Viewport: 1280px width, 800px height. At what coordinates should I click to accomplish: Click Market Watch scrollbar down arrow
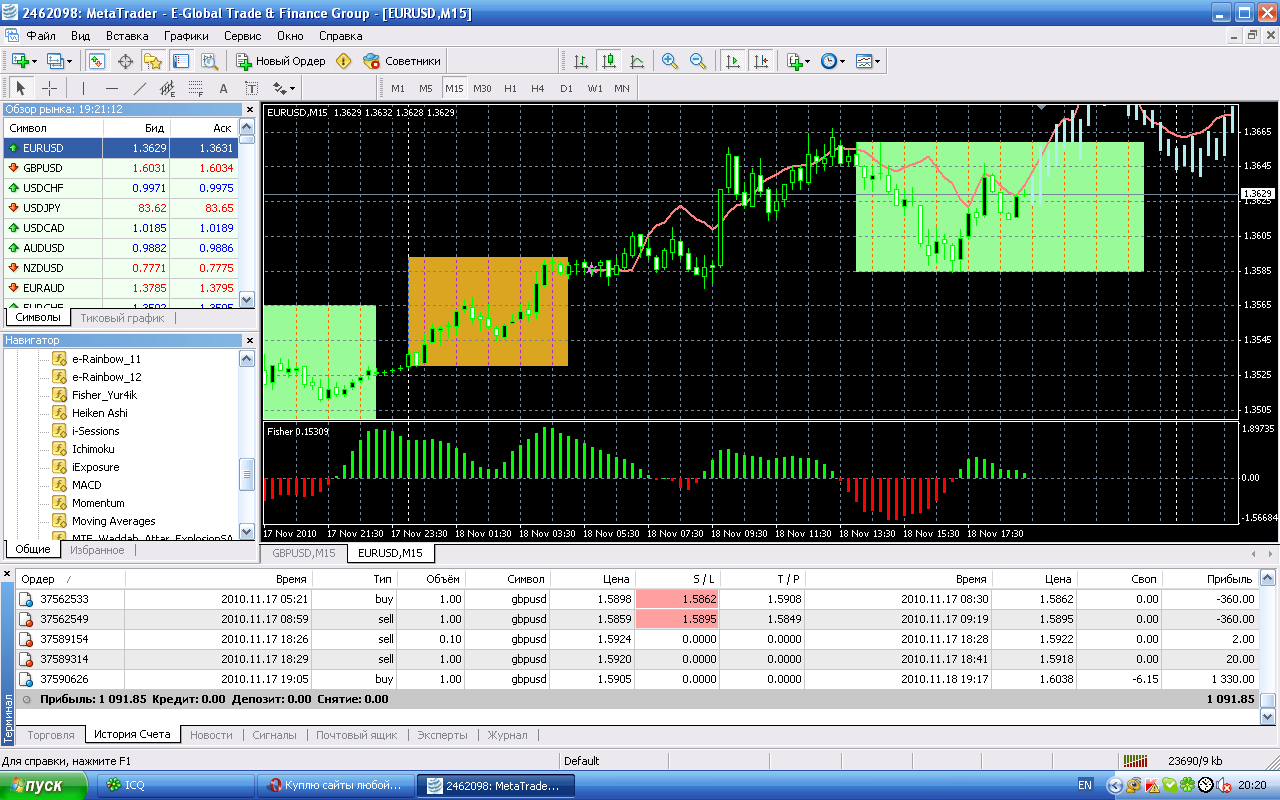pyautogui.click(x=247, y=299)
